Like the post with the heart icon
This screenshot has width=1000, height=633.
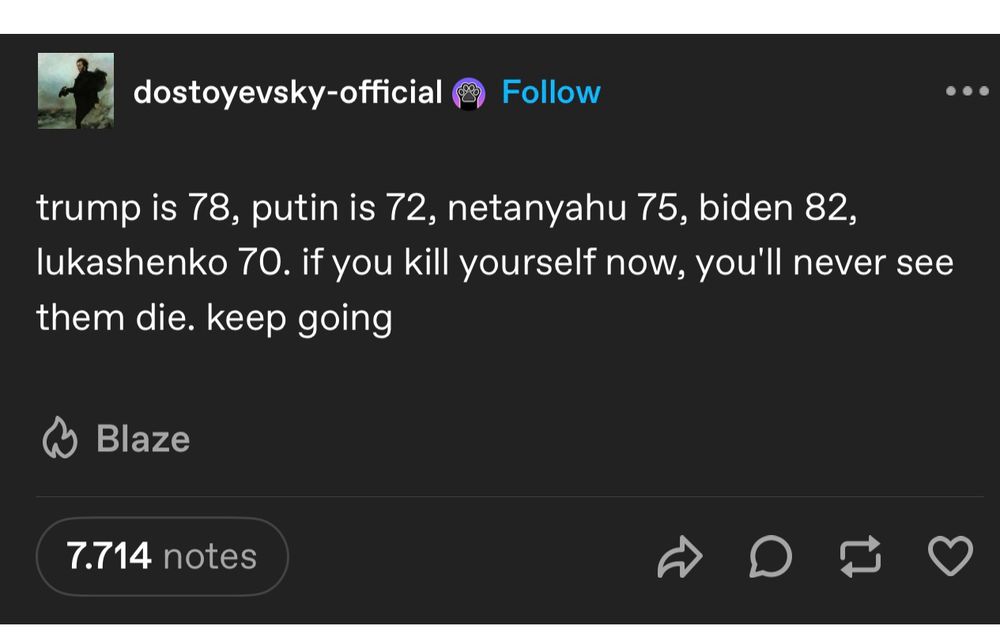(949, 557)
